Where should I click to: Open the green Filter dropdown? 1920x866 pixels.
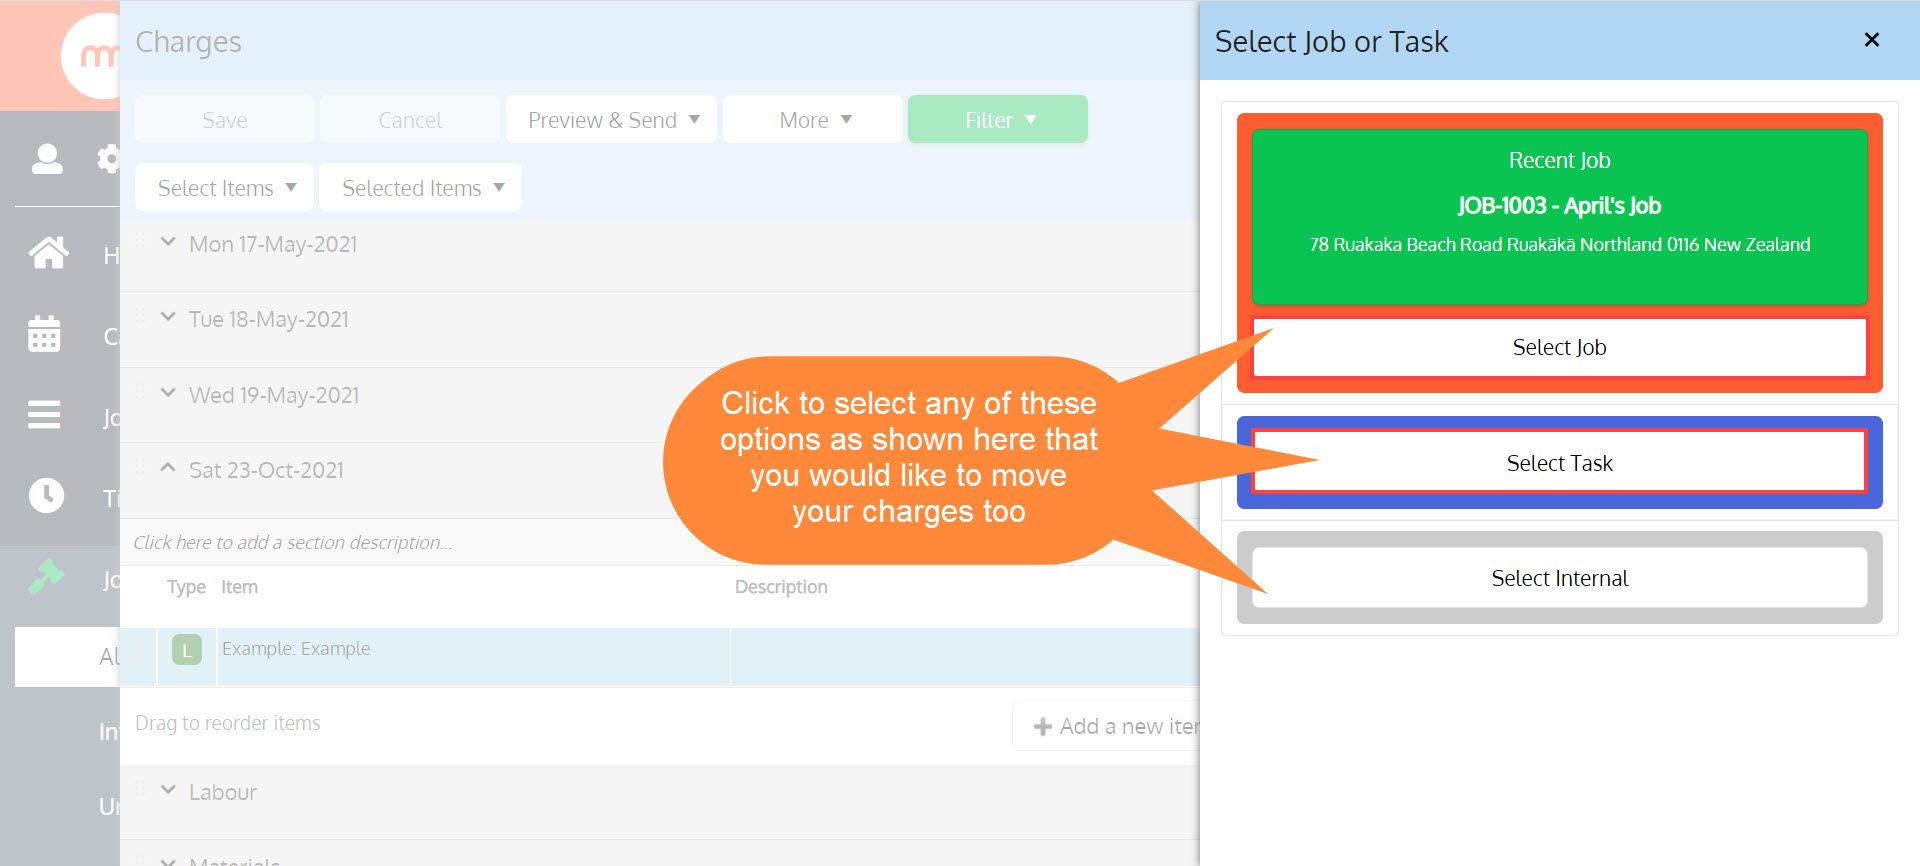click(x=998, y=119)
